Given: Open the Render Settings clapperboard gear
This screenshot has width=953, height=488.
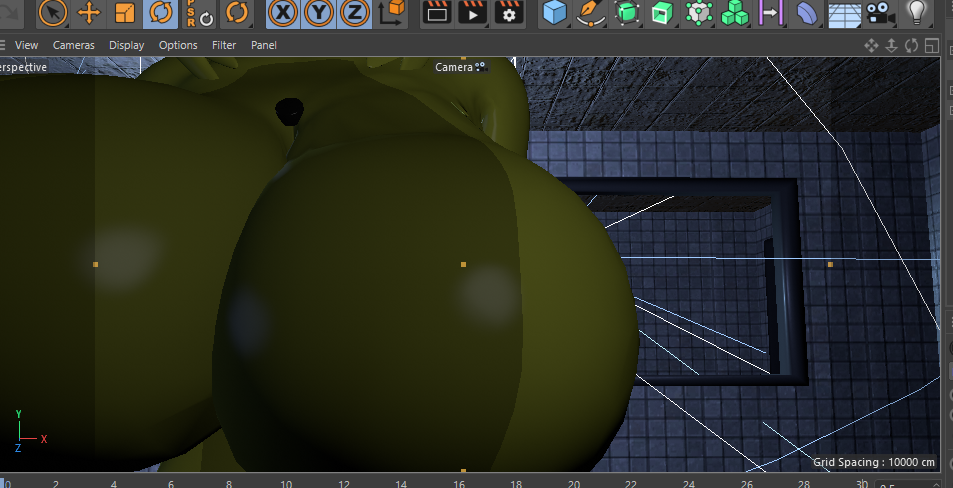Looking at the screenshot, I should point(509,13).
